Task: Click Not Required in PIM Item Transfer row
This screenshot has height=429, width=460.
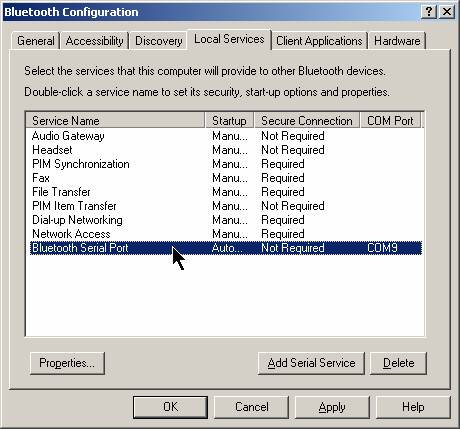Action: 293,206
